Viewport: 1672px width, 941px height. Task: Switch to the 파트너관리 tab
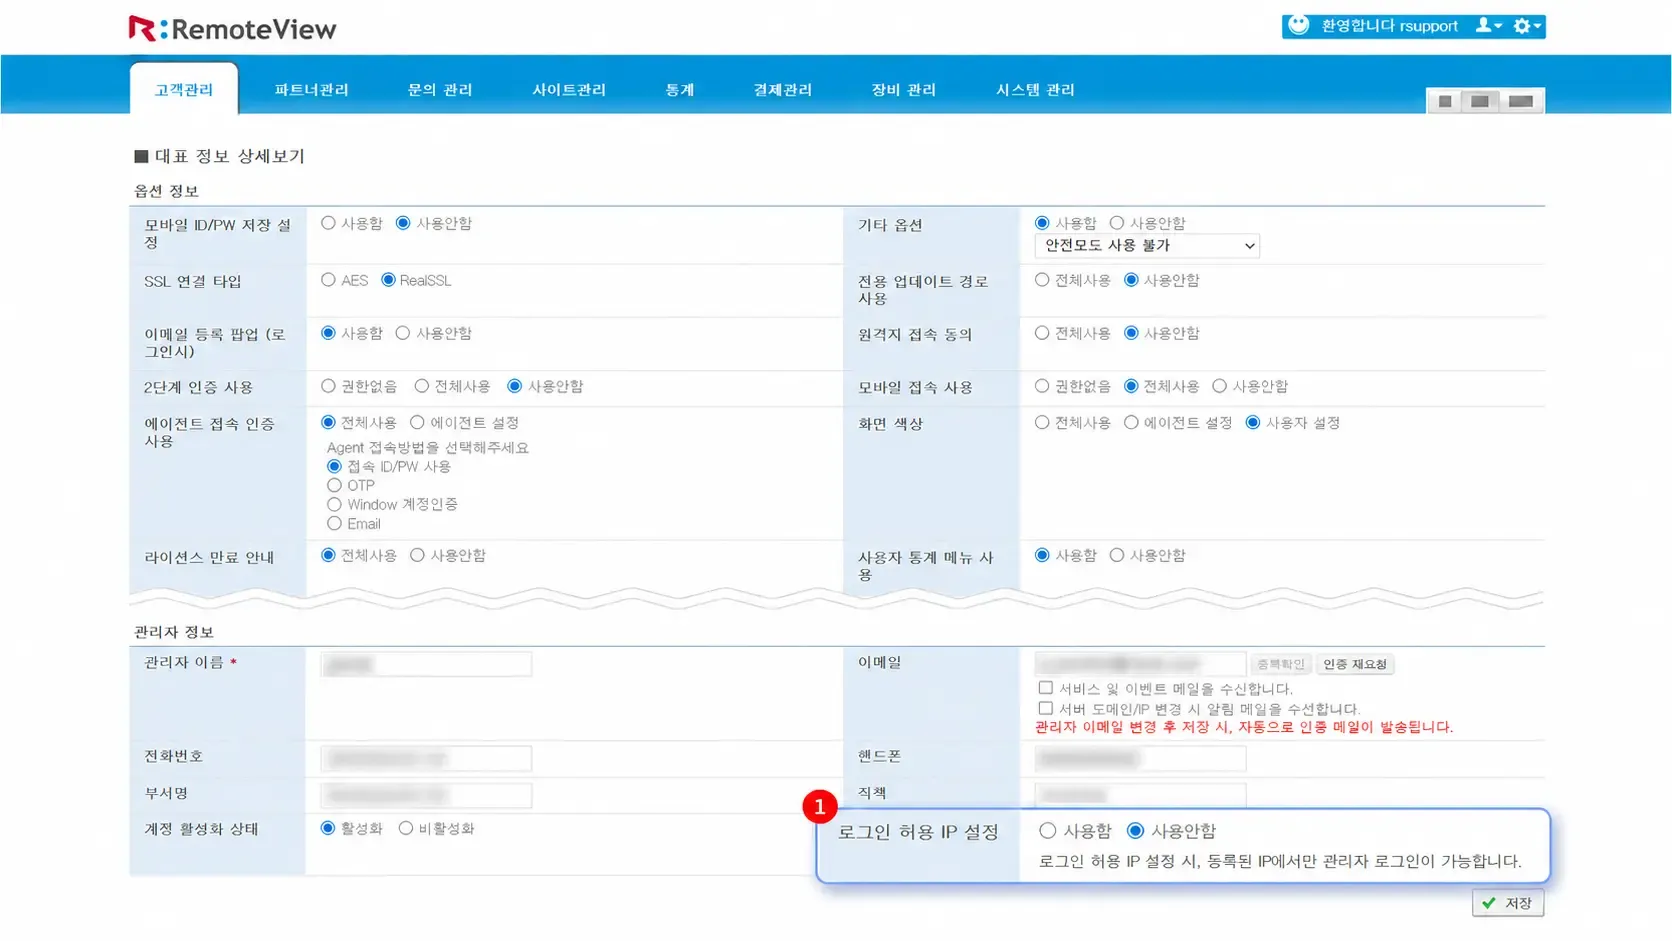311,90
